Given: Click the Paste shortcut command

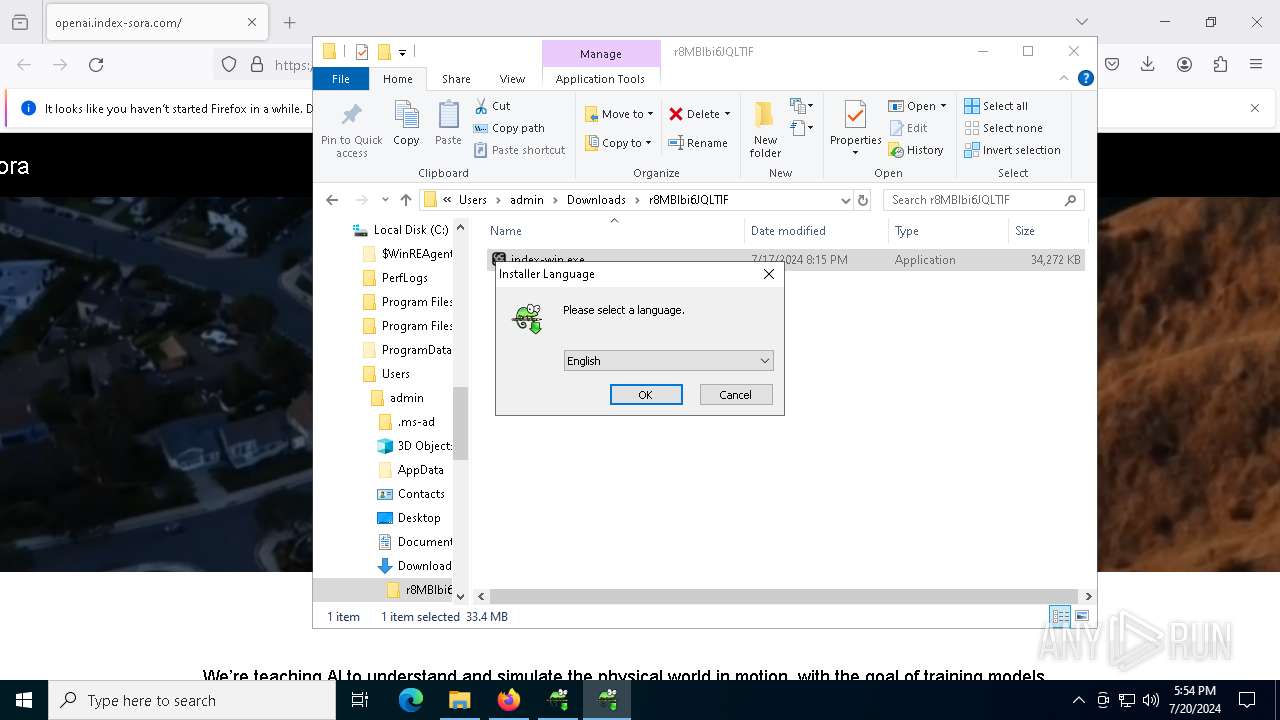Looking at the screenshot, I should [520, 150].
